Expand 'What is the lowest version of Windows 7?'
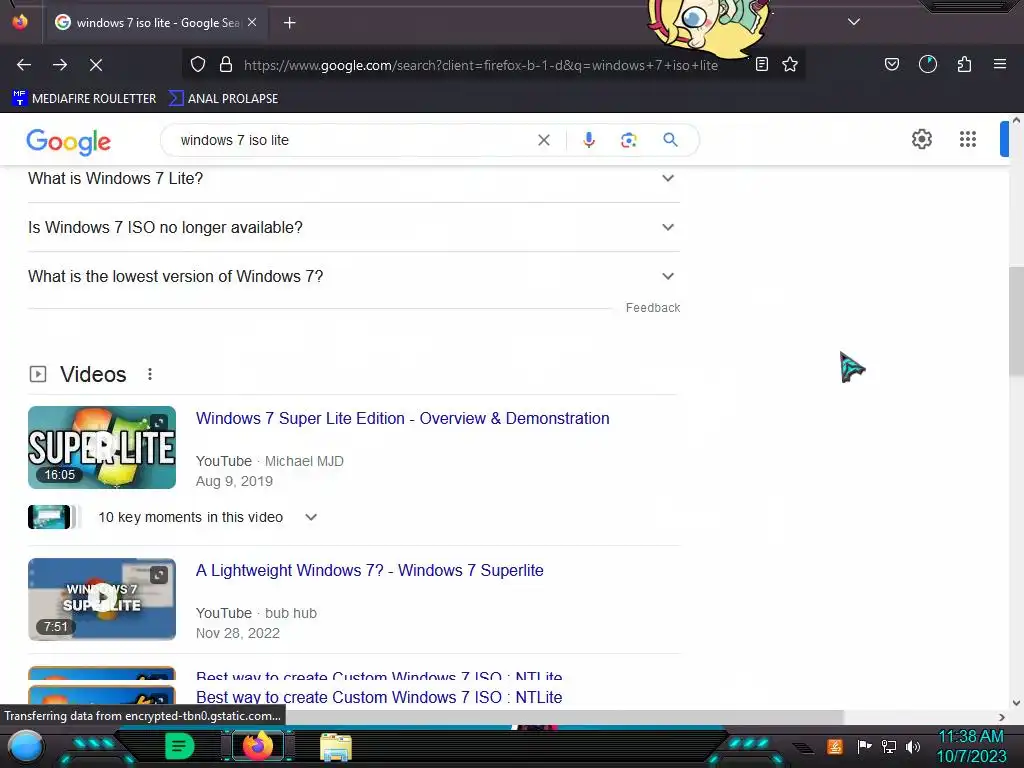Image resolution: width=1024 pixels, height=768 pixels. coord(353,276)
